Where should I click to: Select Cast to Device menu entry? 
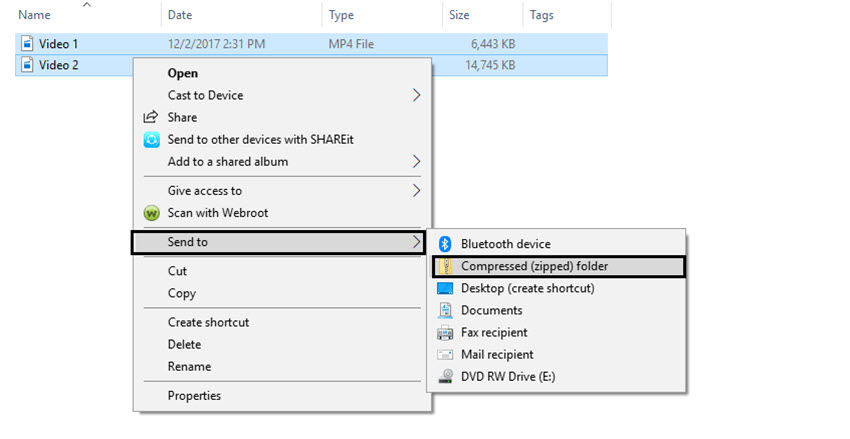[282, 95]
